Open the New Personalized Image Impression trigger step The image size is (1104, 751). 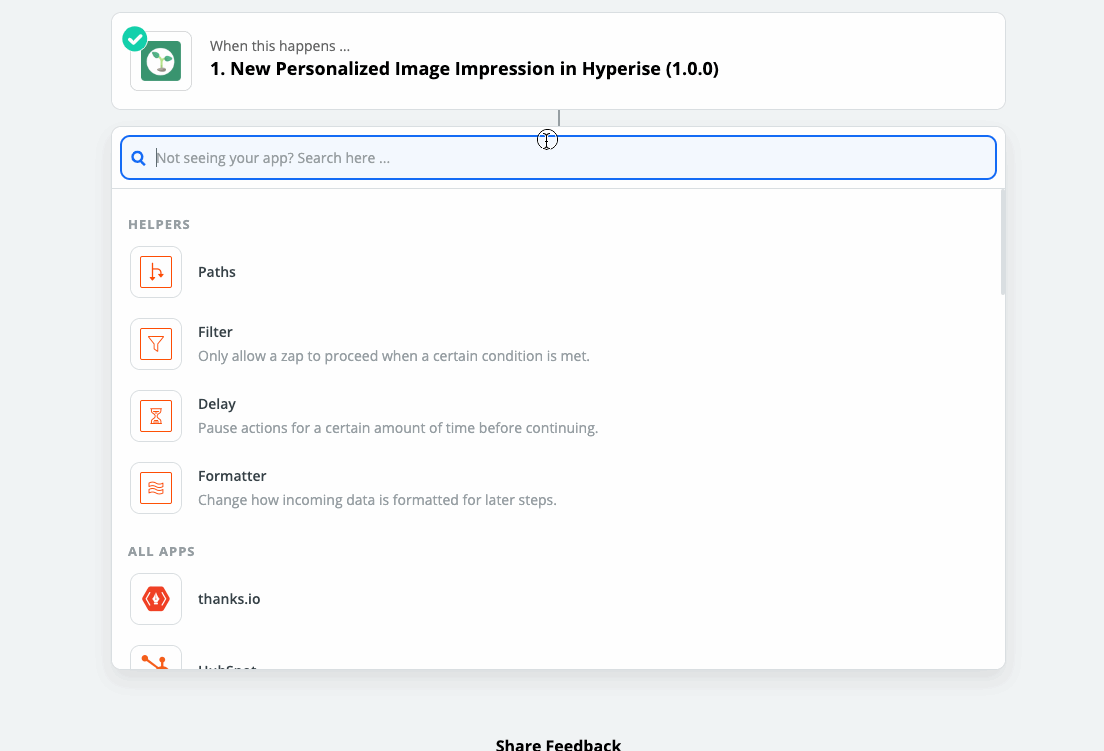[558, 61]
